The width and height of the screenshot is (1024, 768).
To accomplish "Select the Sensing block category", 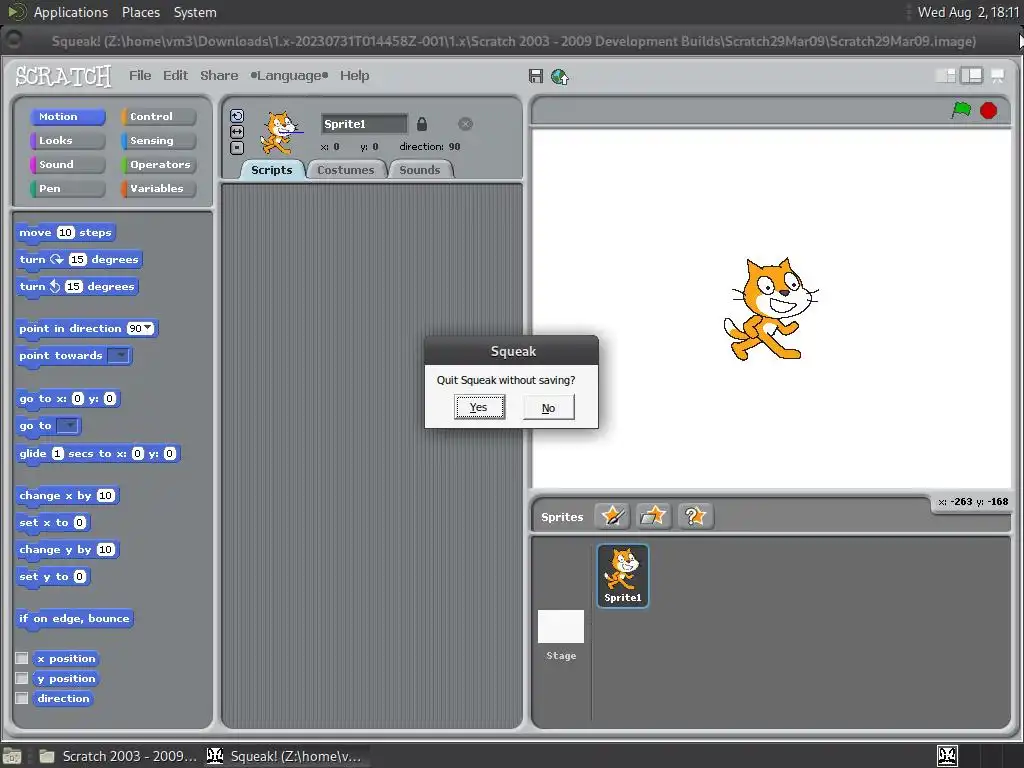I will (x=158, y=140).
